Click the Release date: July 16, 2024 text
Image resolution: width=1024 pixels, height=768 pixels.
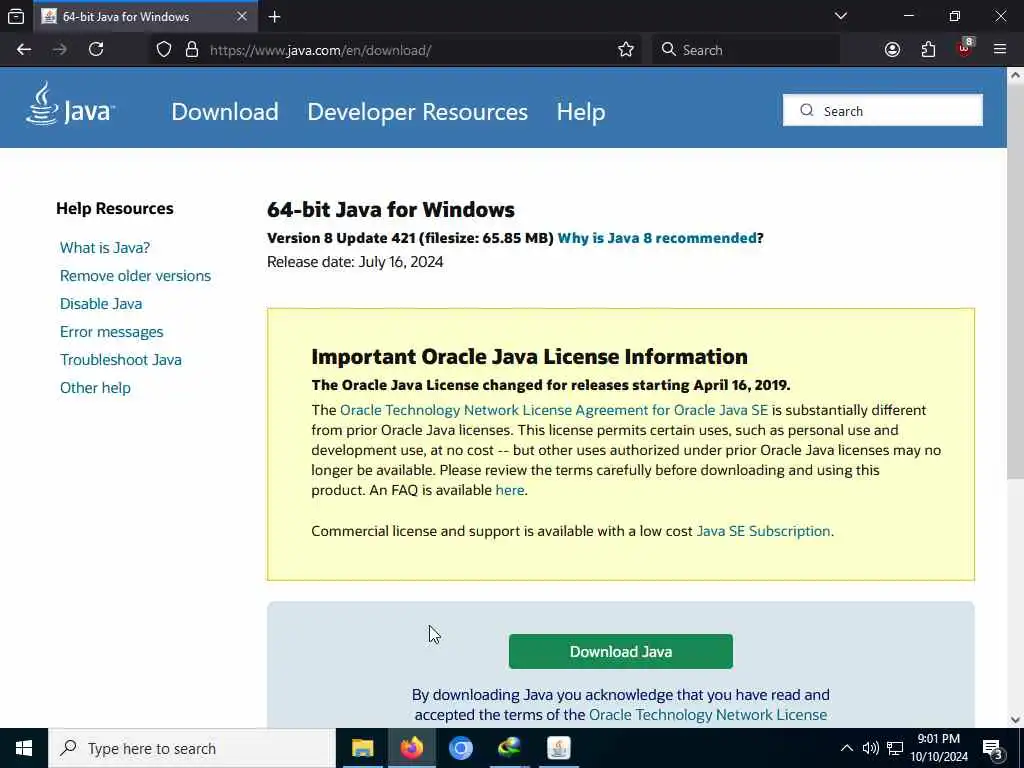[355, 262]
